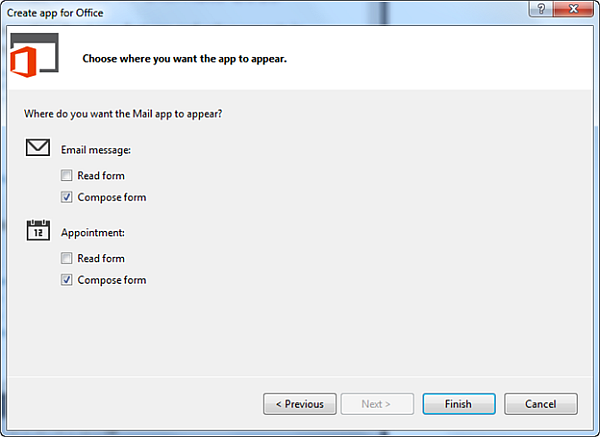The width and height of the screenshot is (600, 437).
Task: Click the envelope icon beside Email message
Action: pos(39,149)
